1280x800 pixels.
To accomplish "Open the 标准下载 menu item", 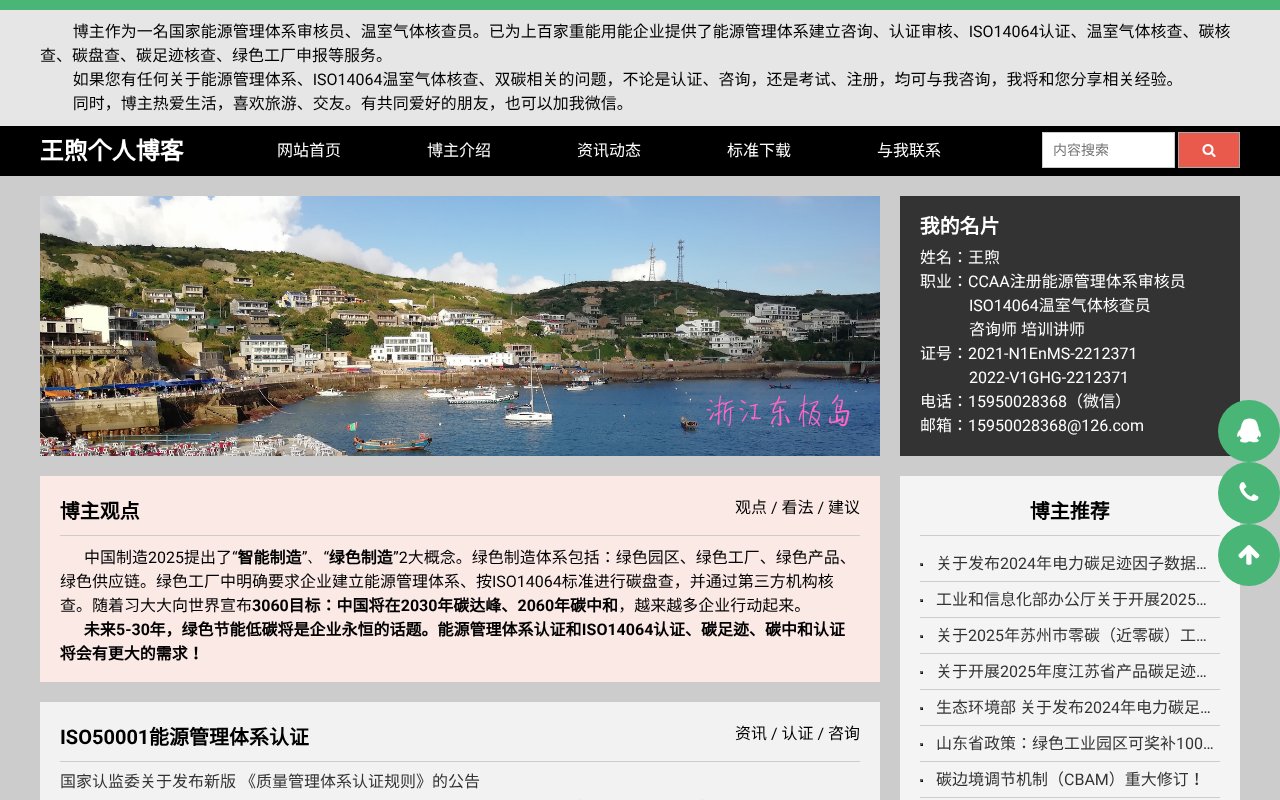I will click(x=758, y=150).
